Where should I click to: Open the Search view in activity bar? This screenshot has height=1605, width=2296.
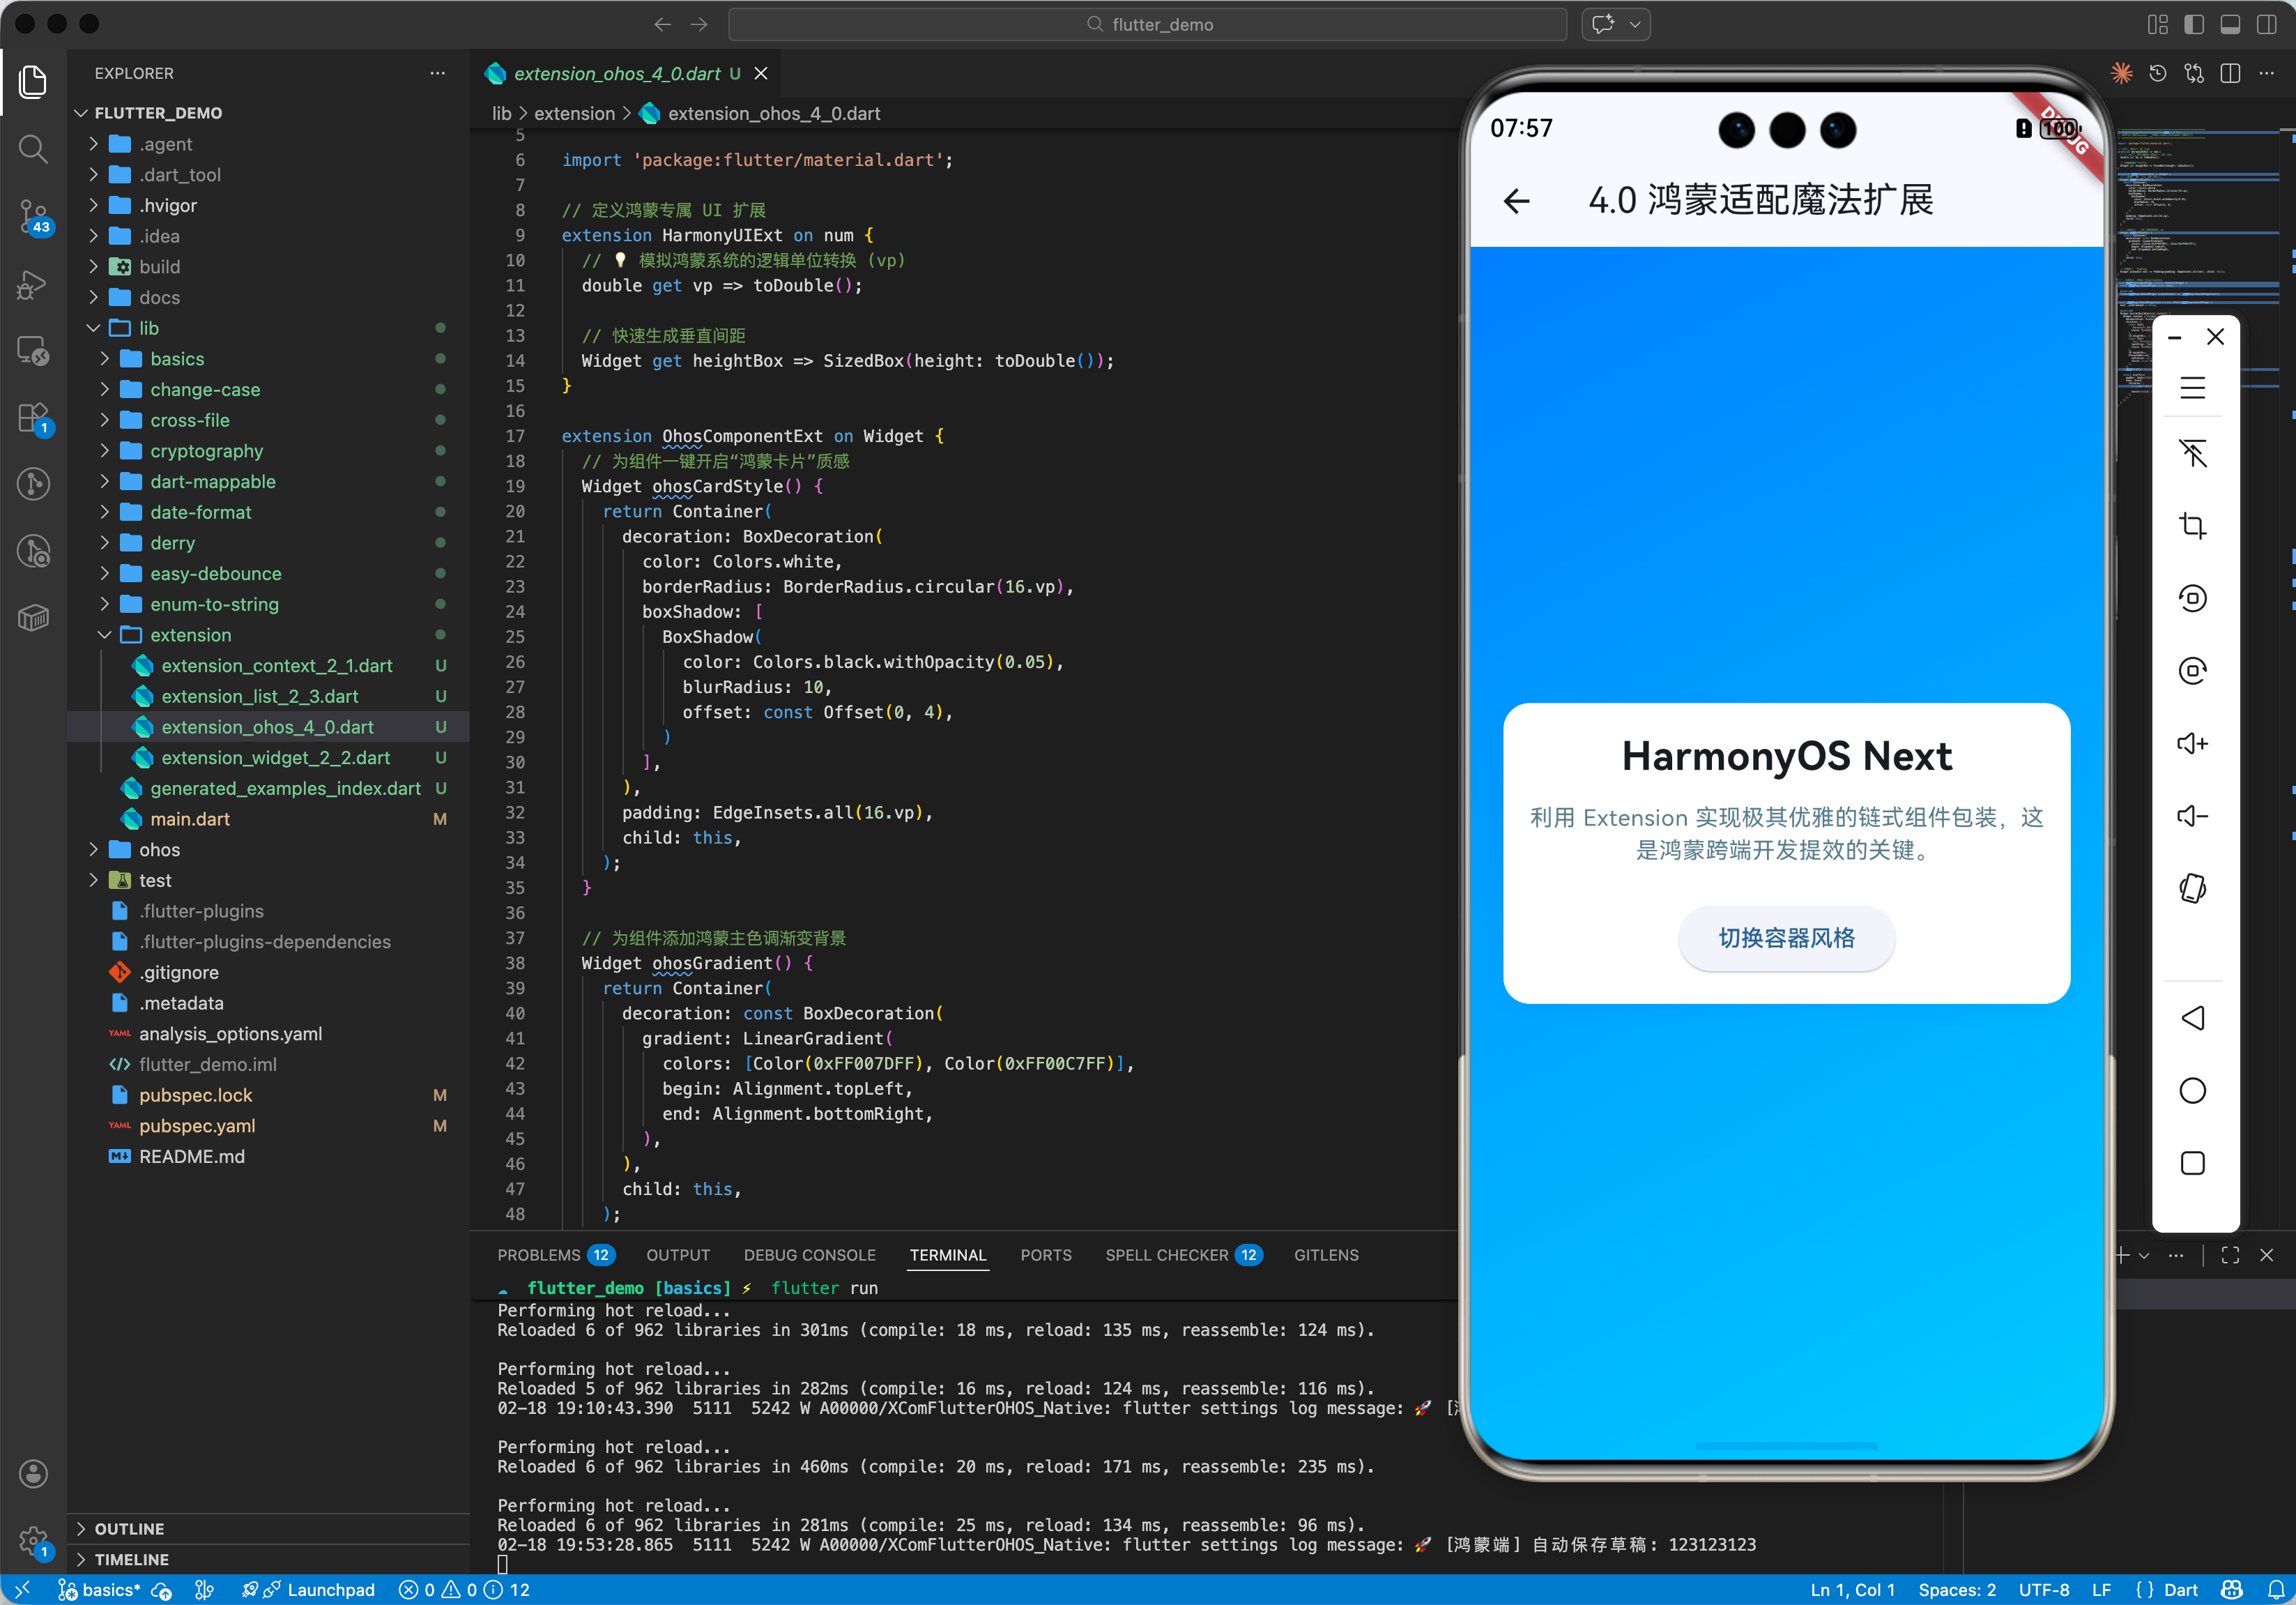(x=33, y=149)
